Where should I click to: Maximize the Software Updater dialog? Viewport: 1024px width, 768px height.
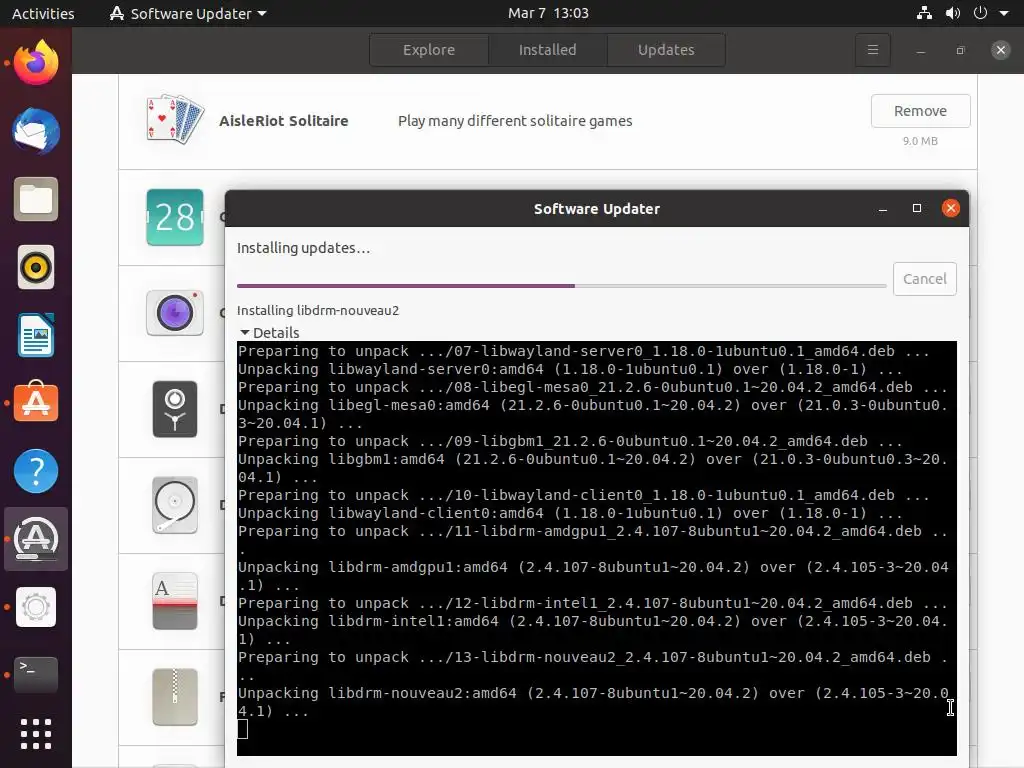917,208
